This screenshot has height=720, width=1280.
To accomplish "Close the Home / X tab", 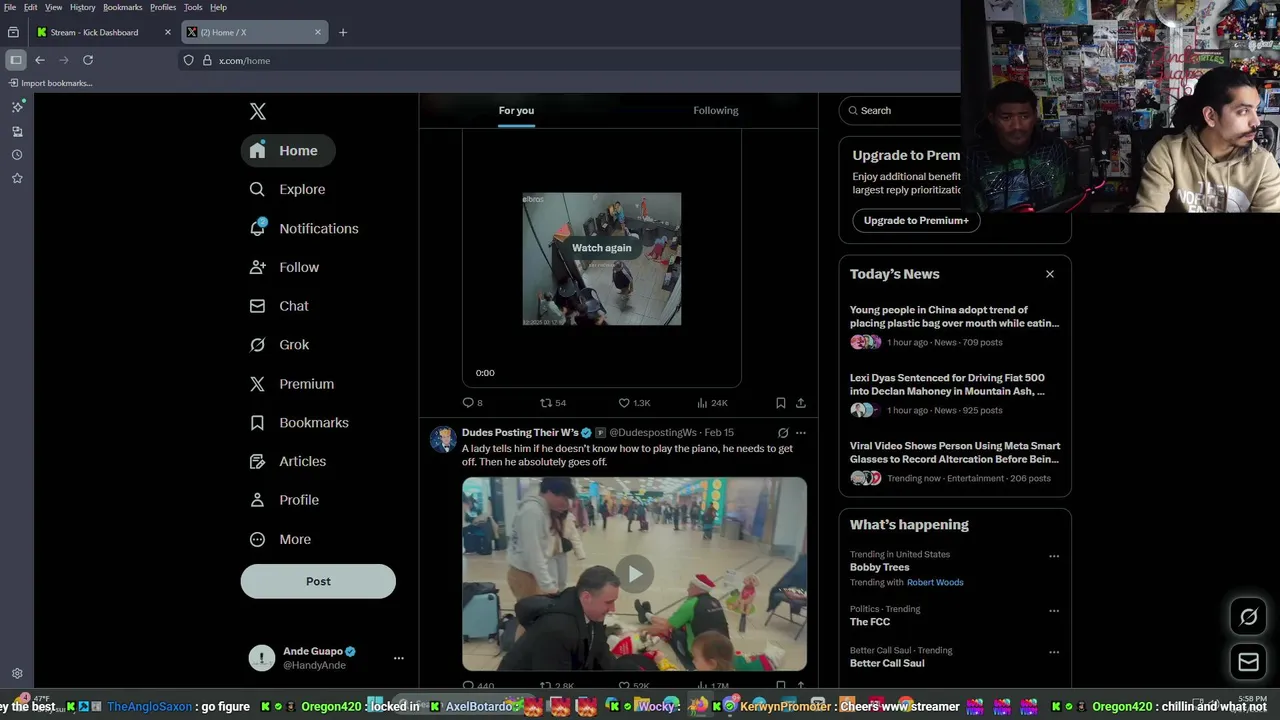I will click(318, 32).
